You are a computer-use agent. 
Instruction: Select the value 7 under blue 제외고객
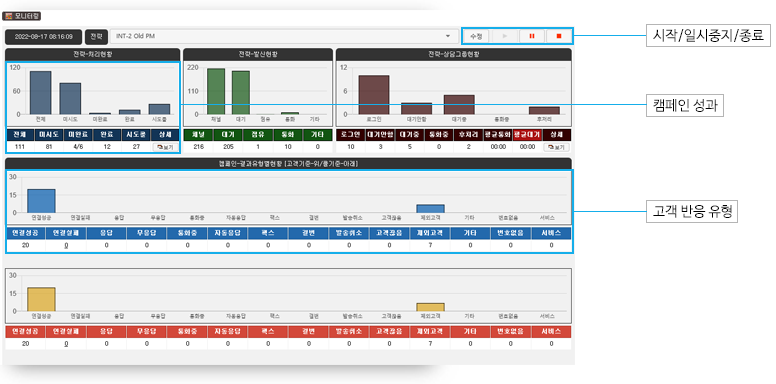pyautogui.click(x=430, y=245)
